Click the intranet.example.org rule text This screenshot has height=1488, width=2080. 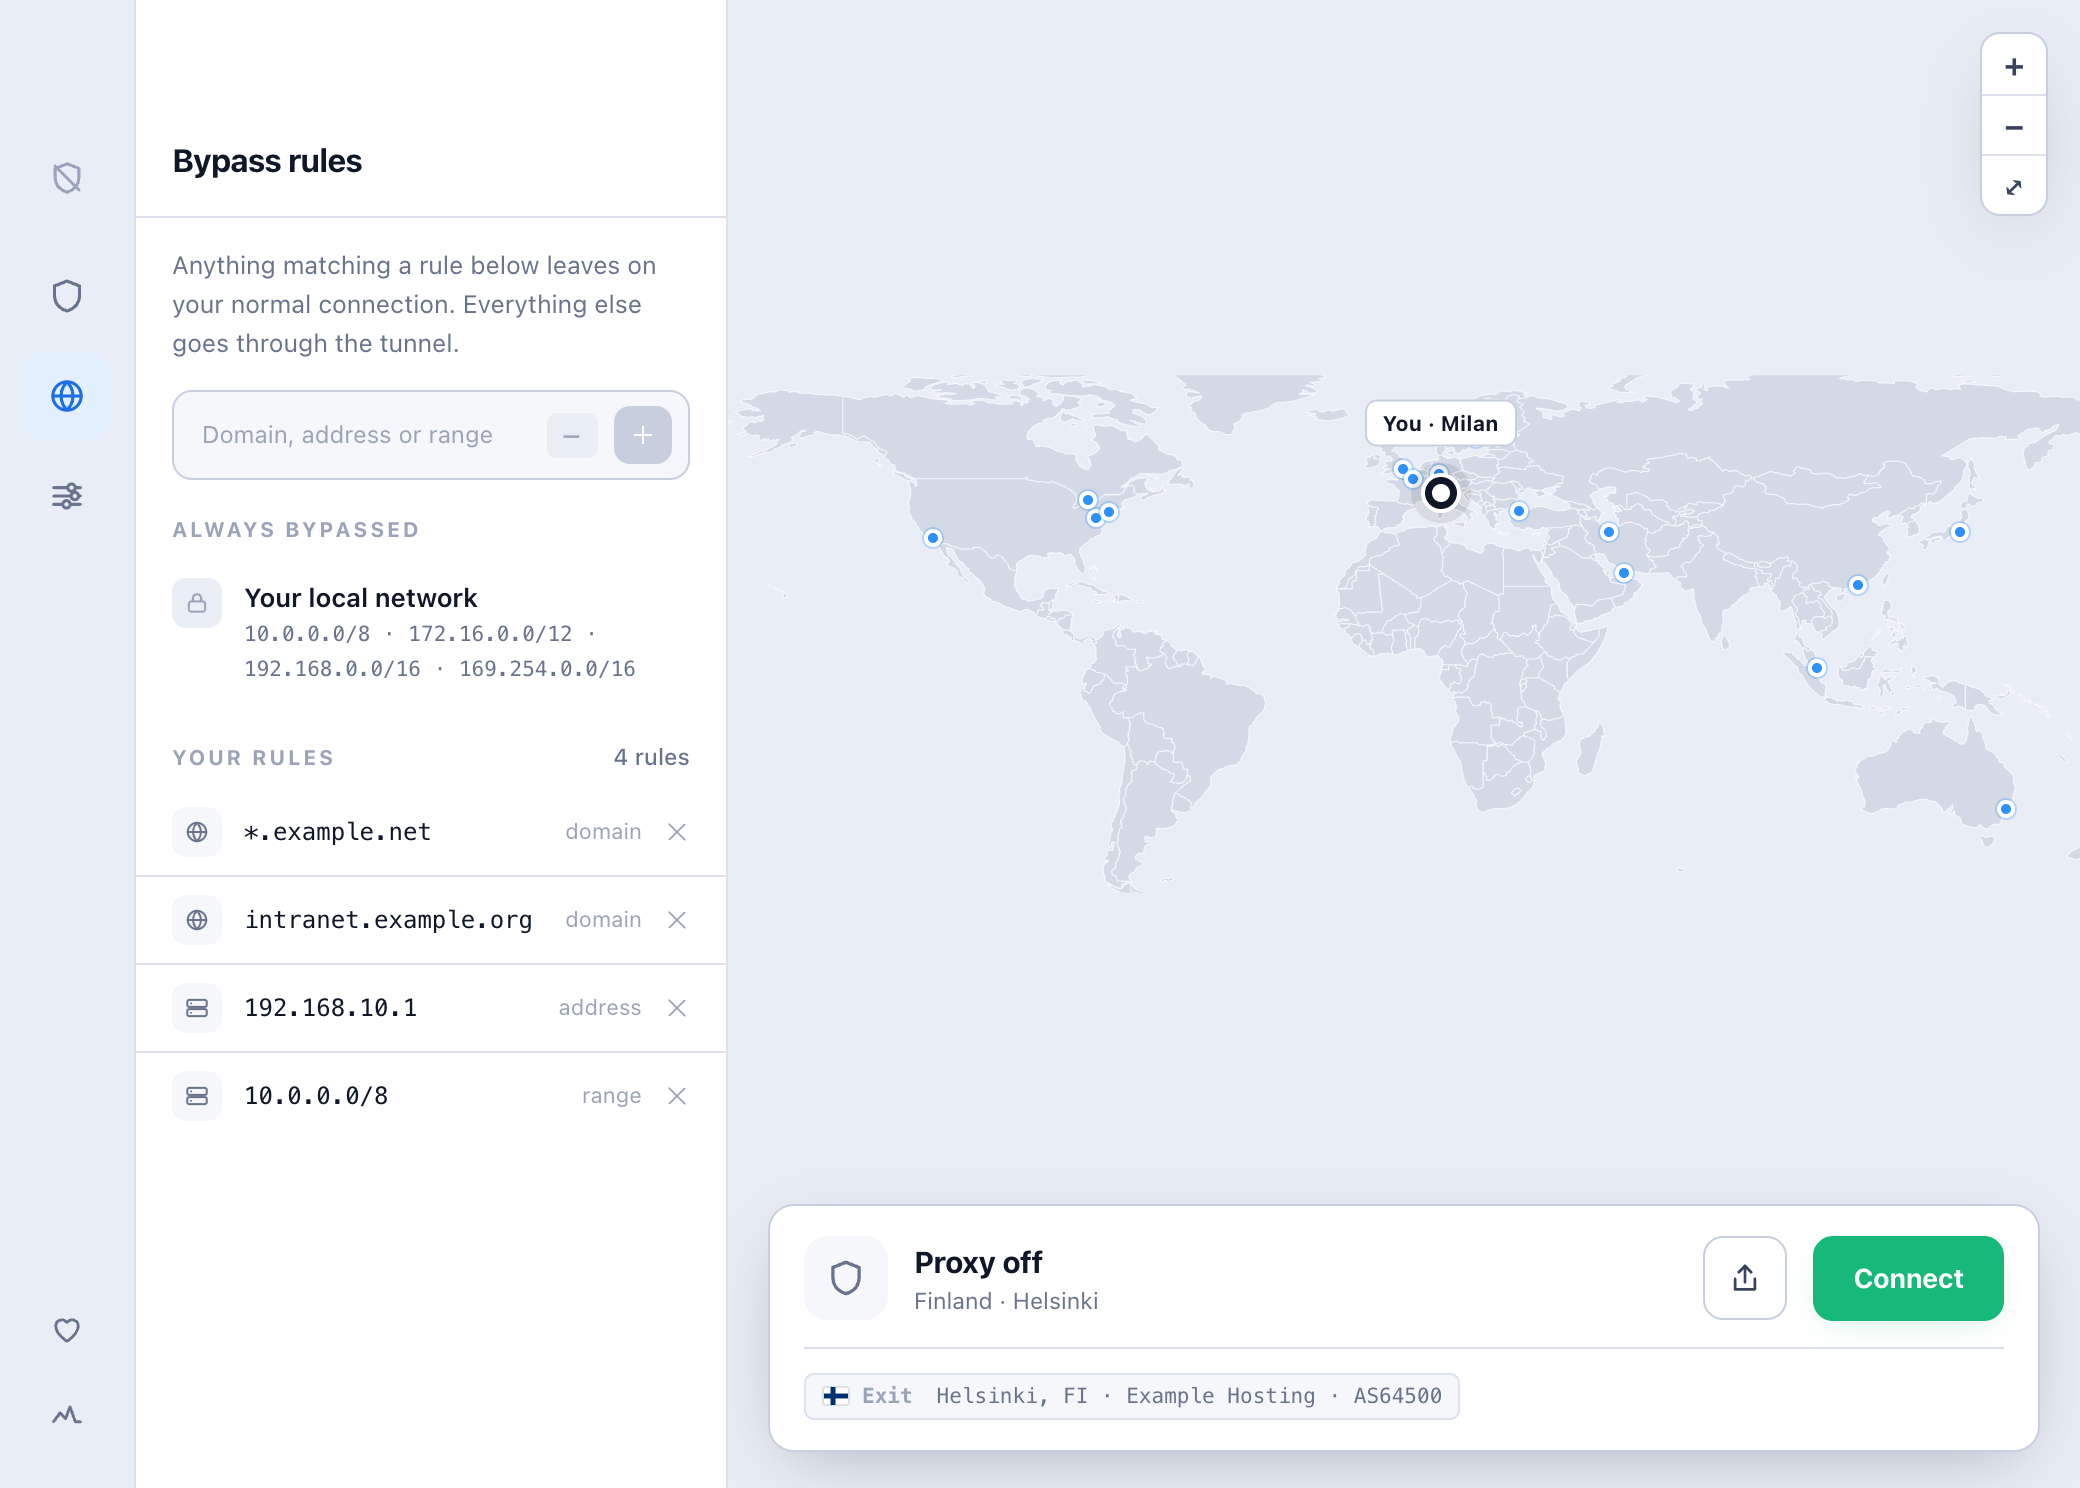pyautogui.click(x=388, y=920)
